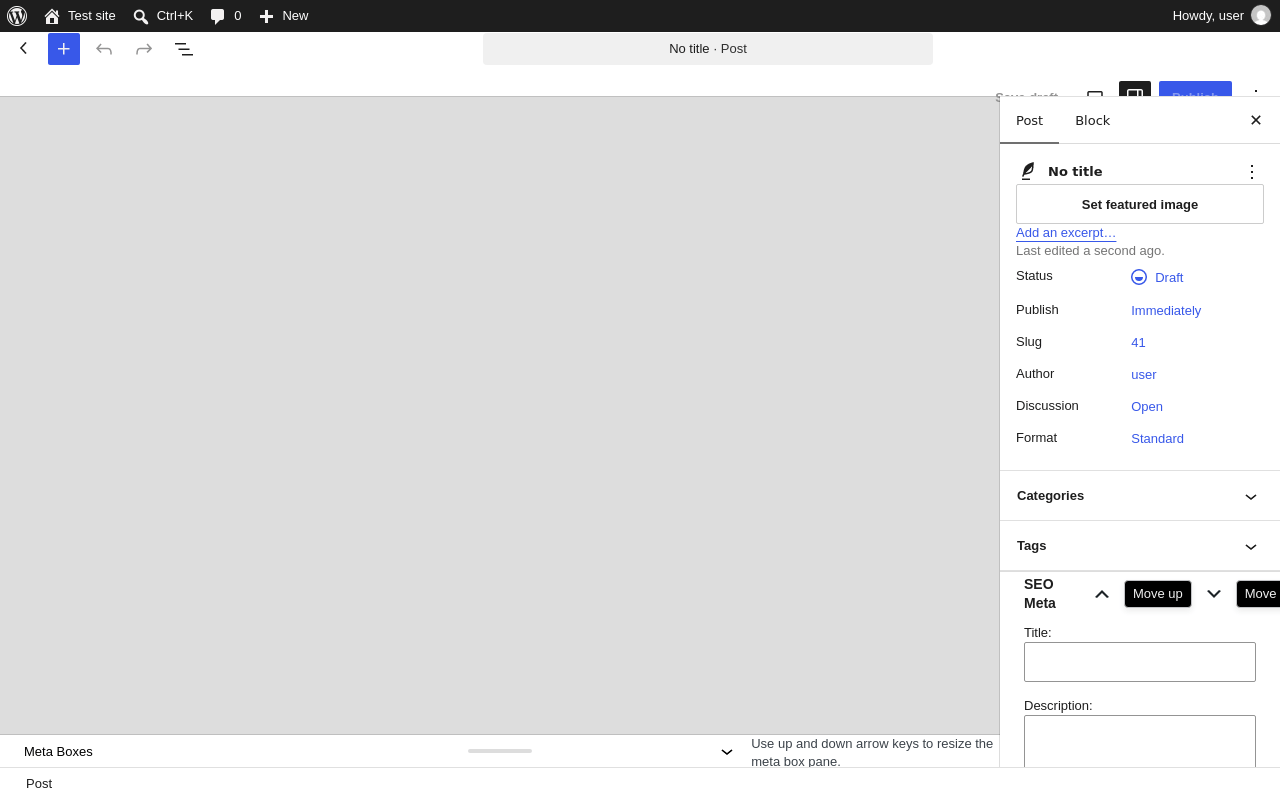Collapse the Meta Boxes pane chevron
The height and width of the screenshot is (800, 1280).
(x=727, y=752)
